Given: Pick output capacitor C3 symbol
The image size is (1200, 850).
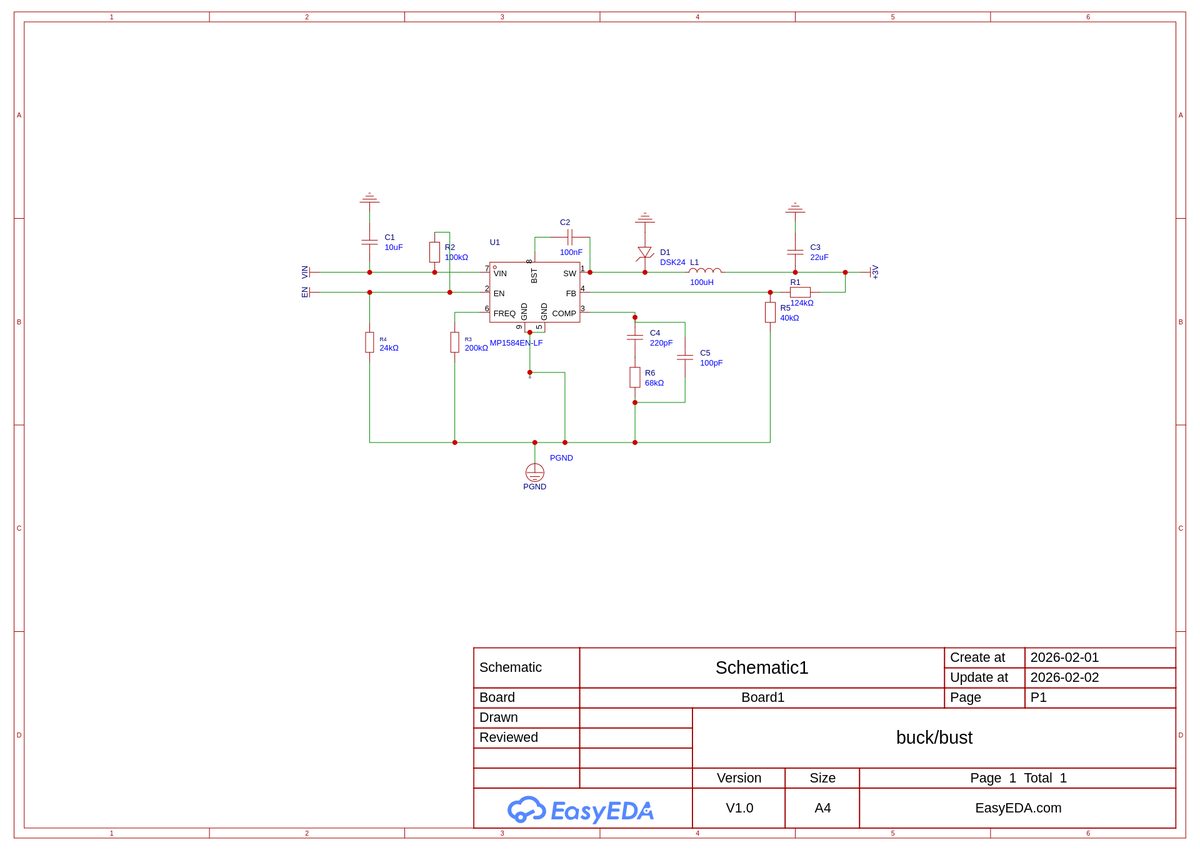Looking at the screenshot, I should pyautogui.click(x=795, y=251).
